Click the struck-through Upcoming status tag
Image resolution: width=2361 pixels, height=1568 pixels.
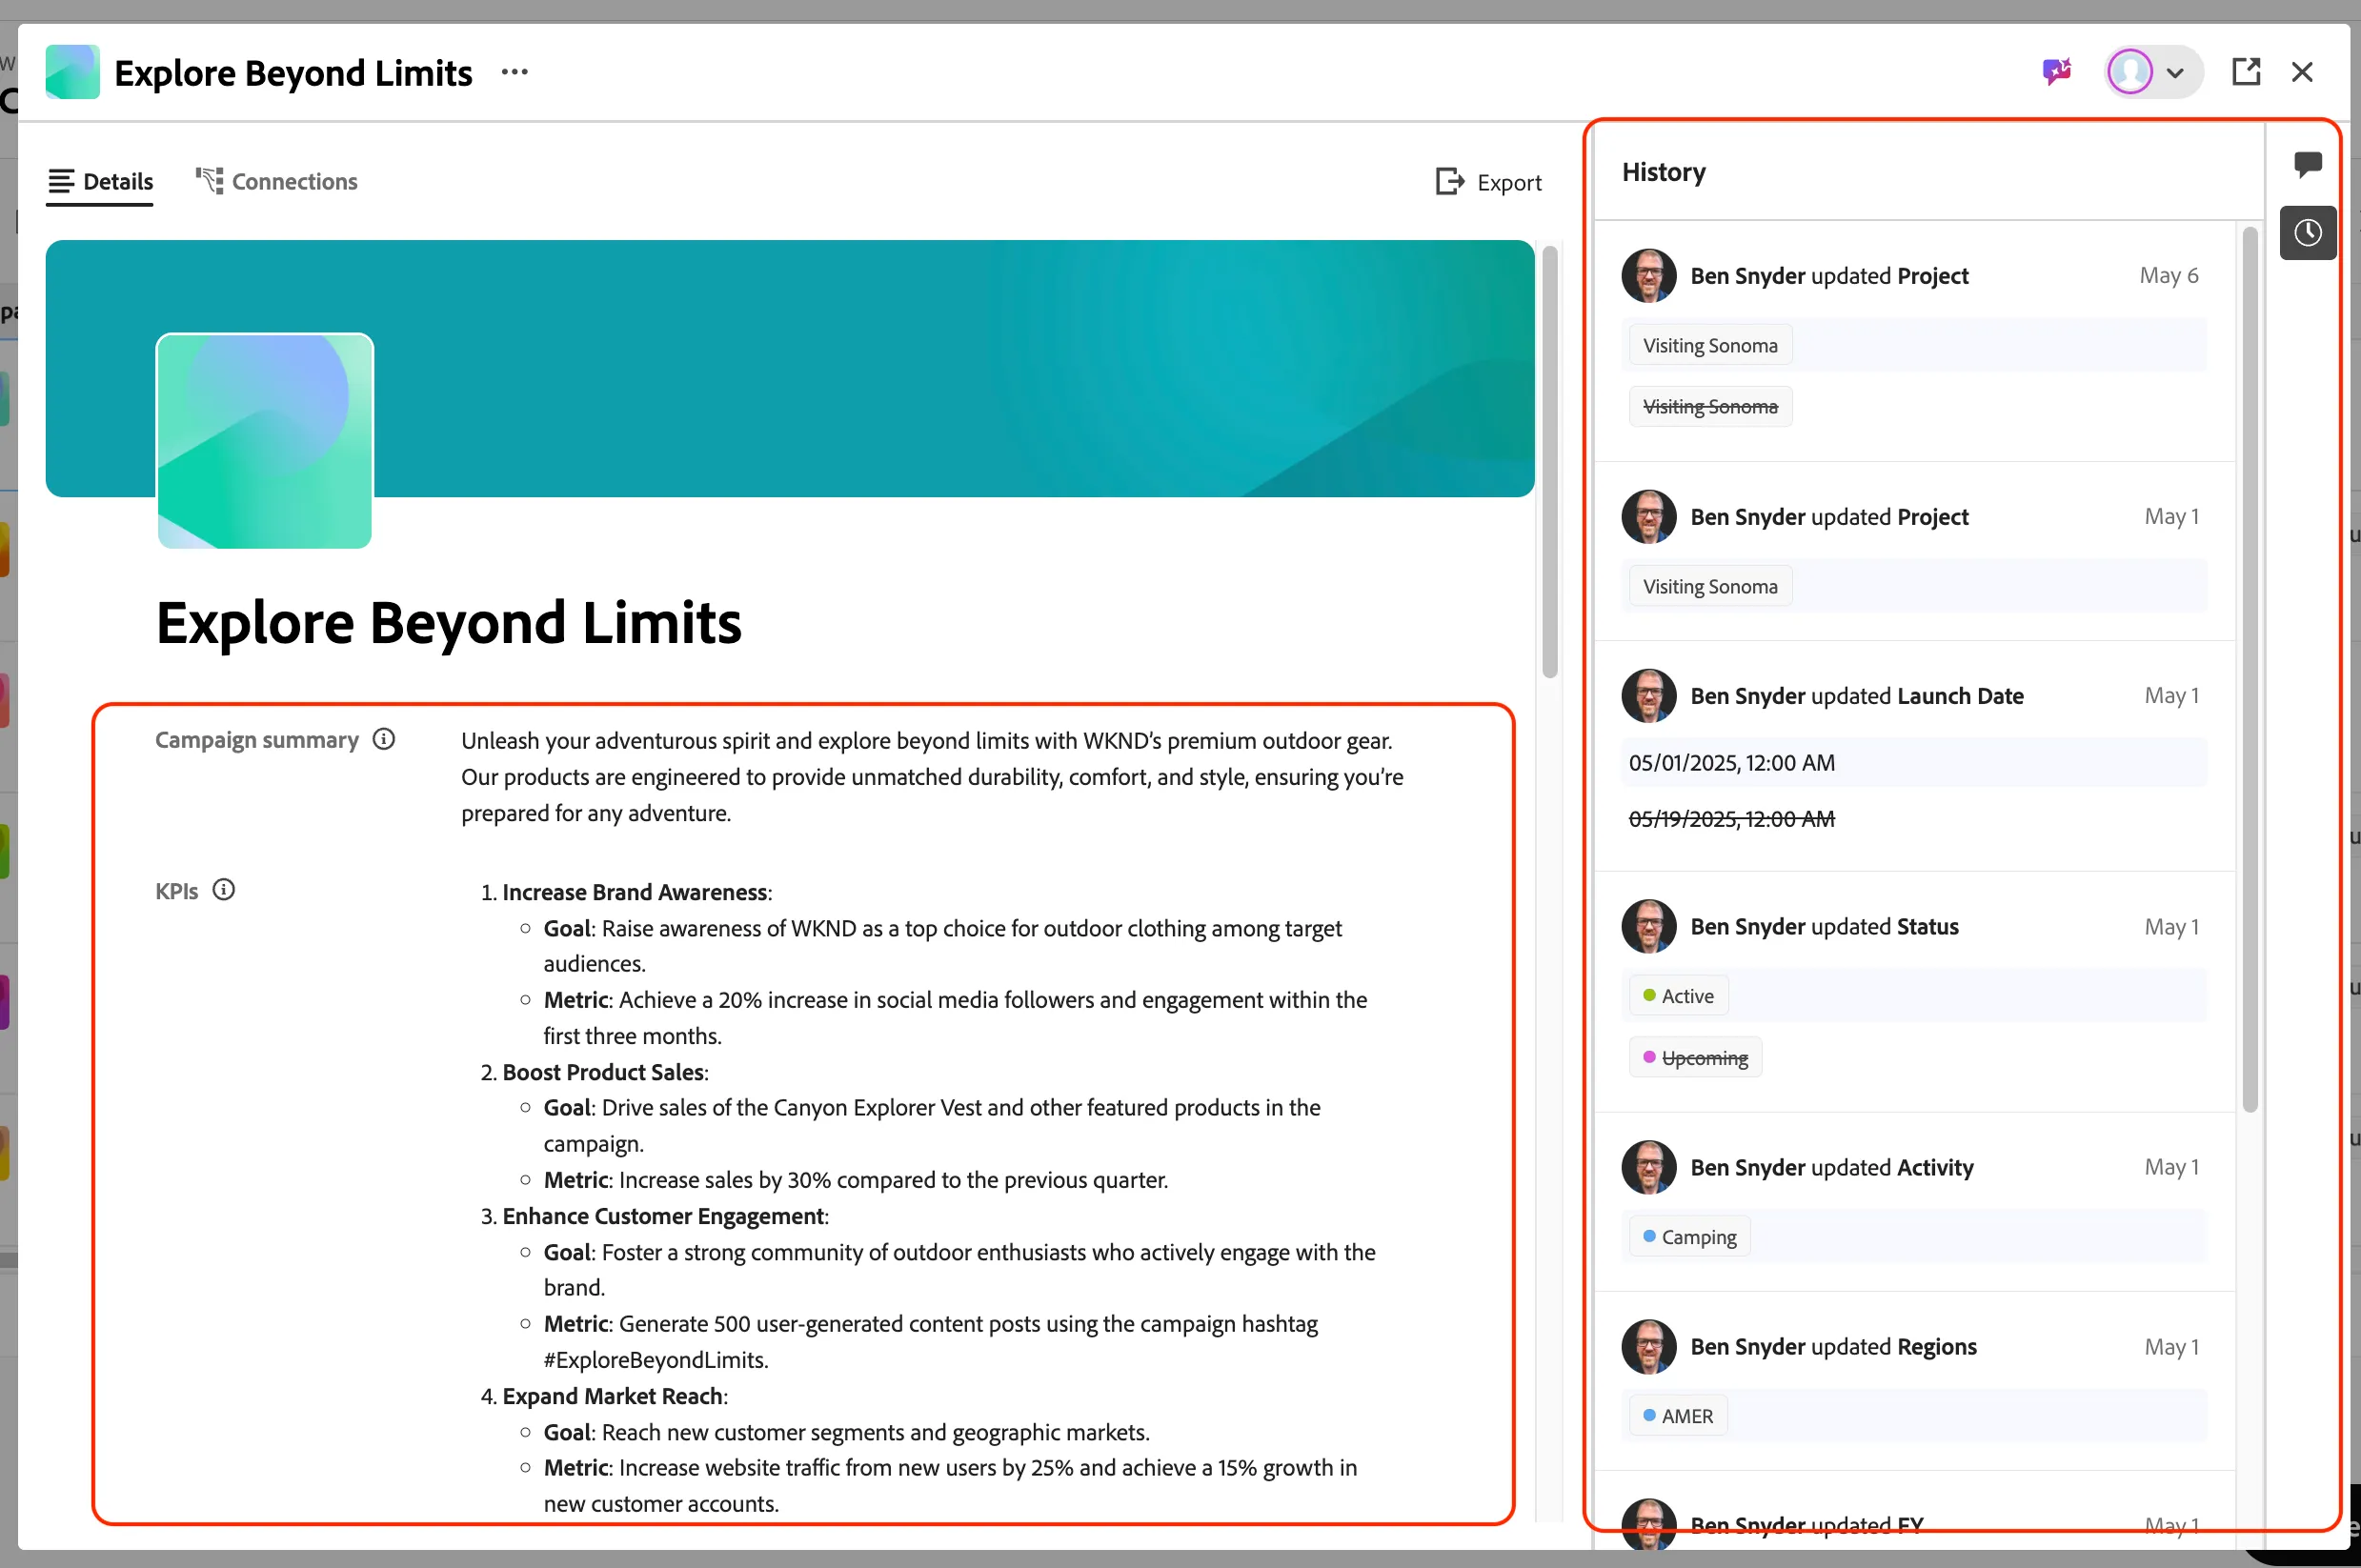pos(1695,1058)
